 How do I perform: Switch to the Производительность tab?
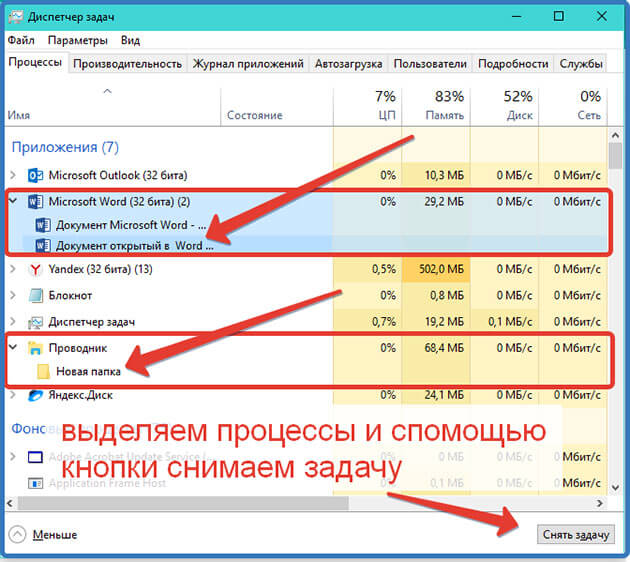point(127,64)
